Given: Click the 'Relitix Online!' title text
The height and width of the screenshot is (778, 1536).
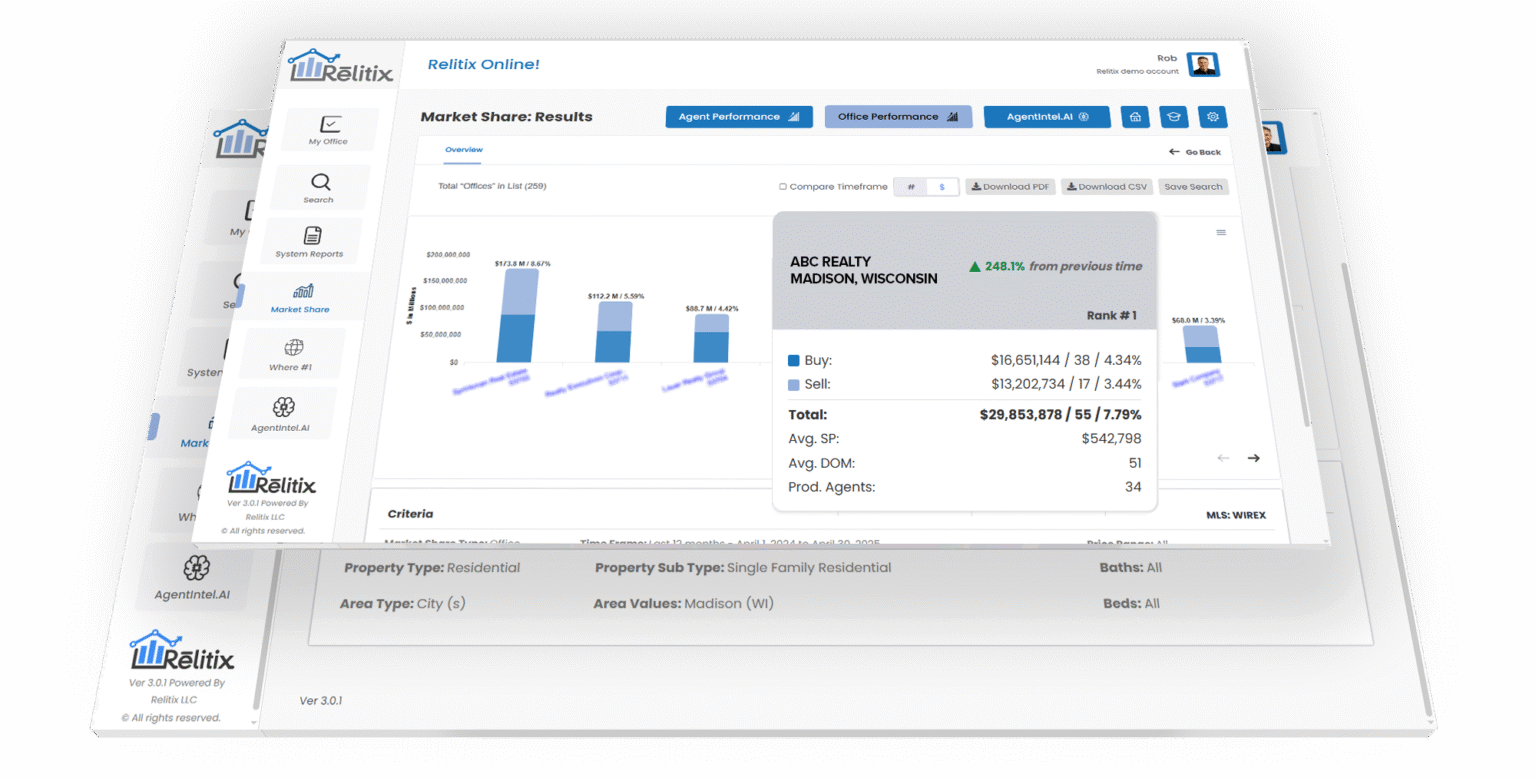Looking at the screenshot, I should (x=483, y=64).
